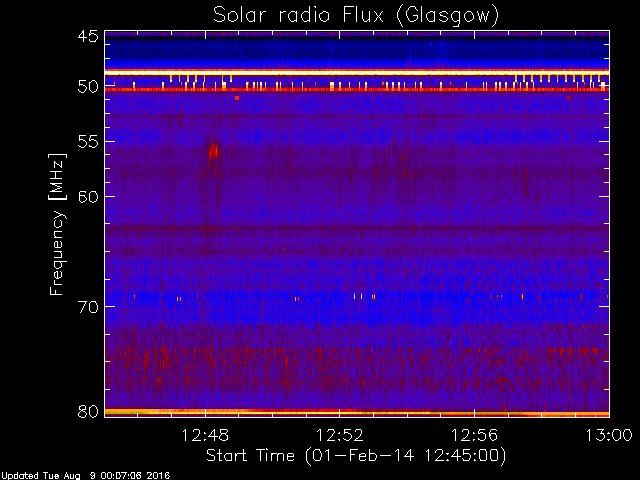
Task: Click the 70 frequency tick label
Action: click(x=88, y=307)
